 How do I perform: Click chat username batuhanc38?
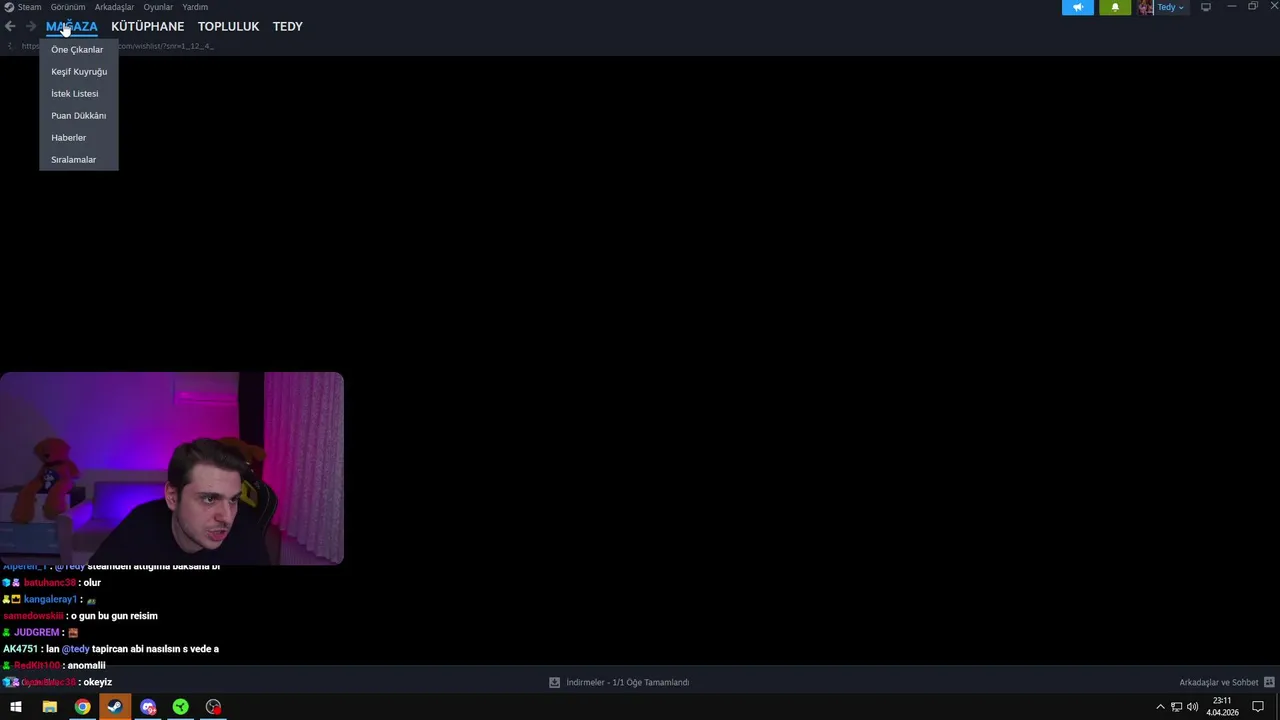coord(50,582)
